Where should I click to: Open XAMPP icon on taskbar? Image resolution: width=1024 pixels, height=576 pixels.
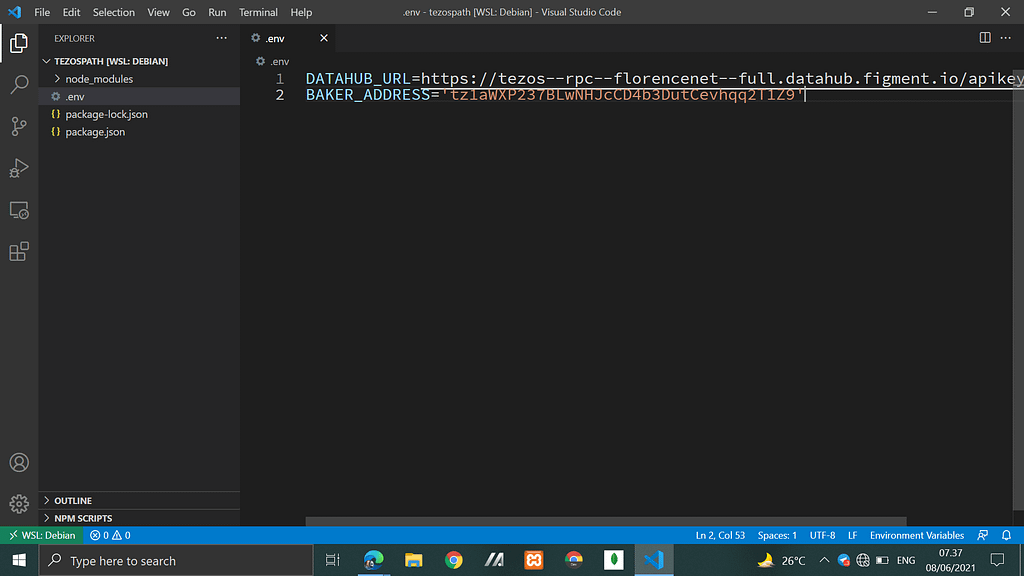point(534,560)
